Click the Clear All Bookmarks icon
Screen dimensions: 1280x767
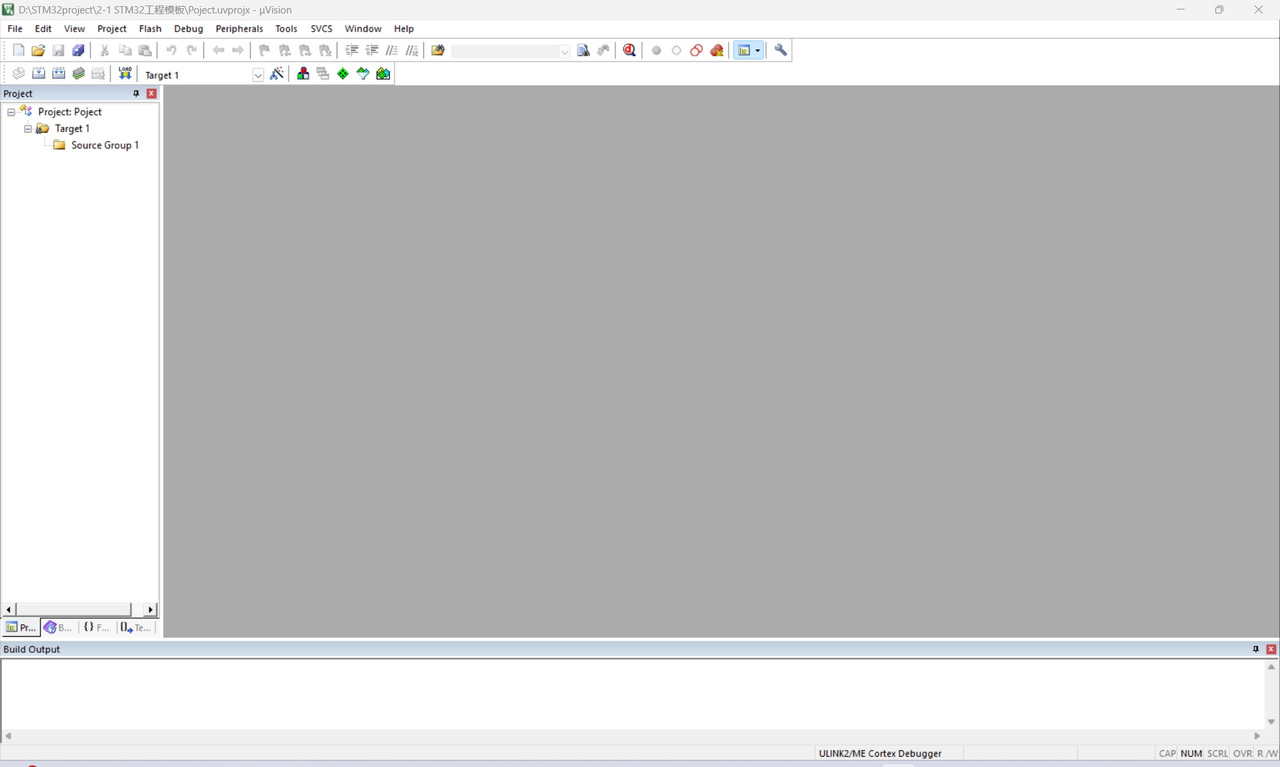pos(325,50)
